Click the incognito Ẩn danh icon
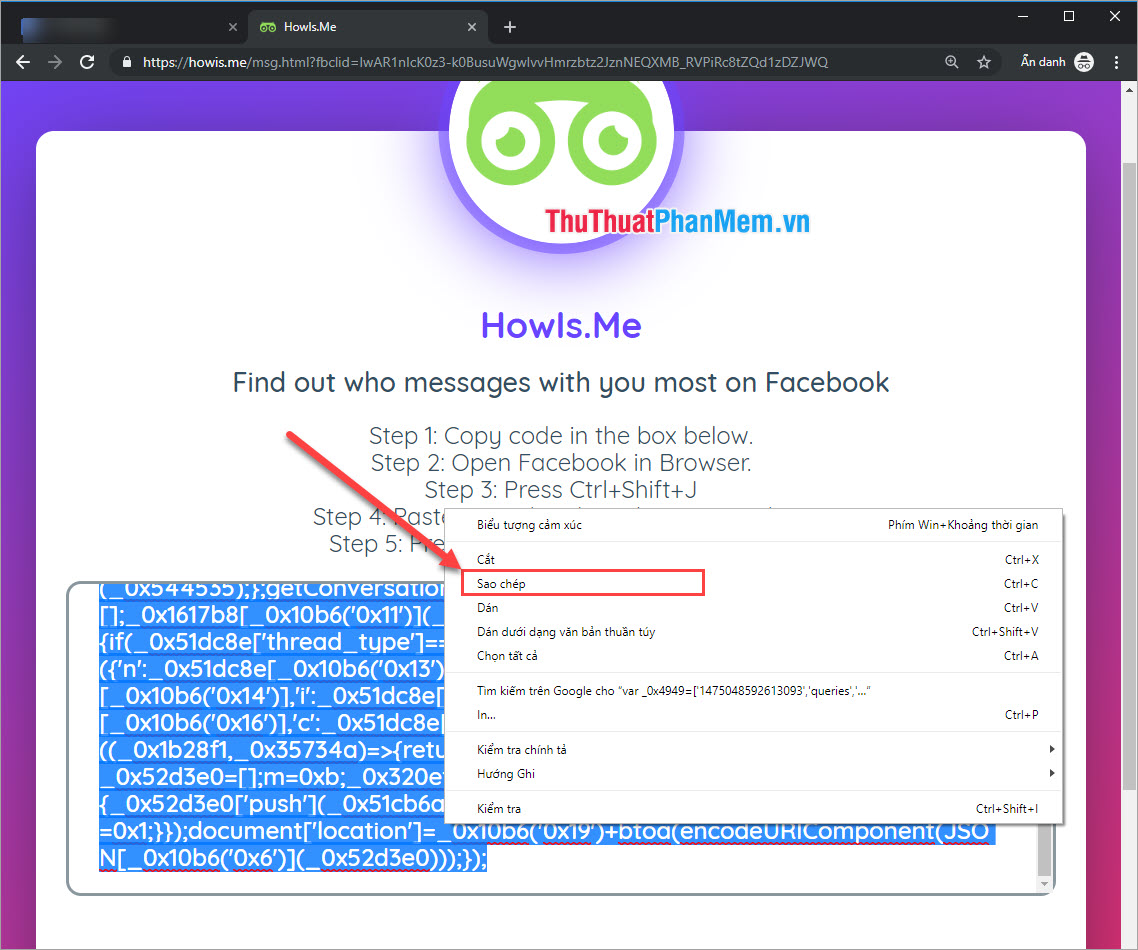Screen dimensions: 1138x950 click(x=1084, y=62)
